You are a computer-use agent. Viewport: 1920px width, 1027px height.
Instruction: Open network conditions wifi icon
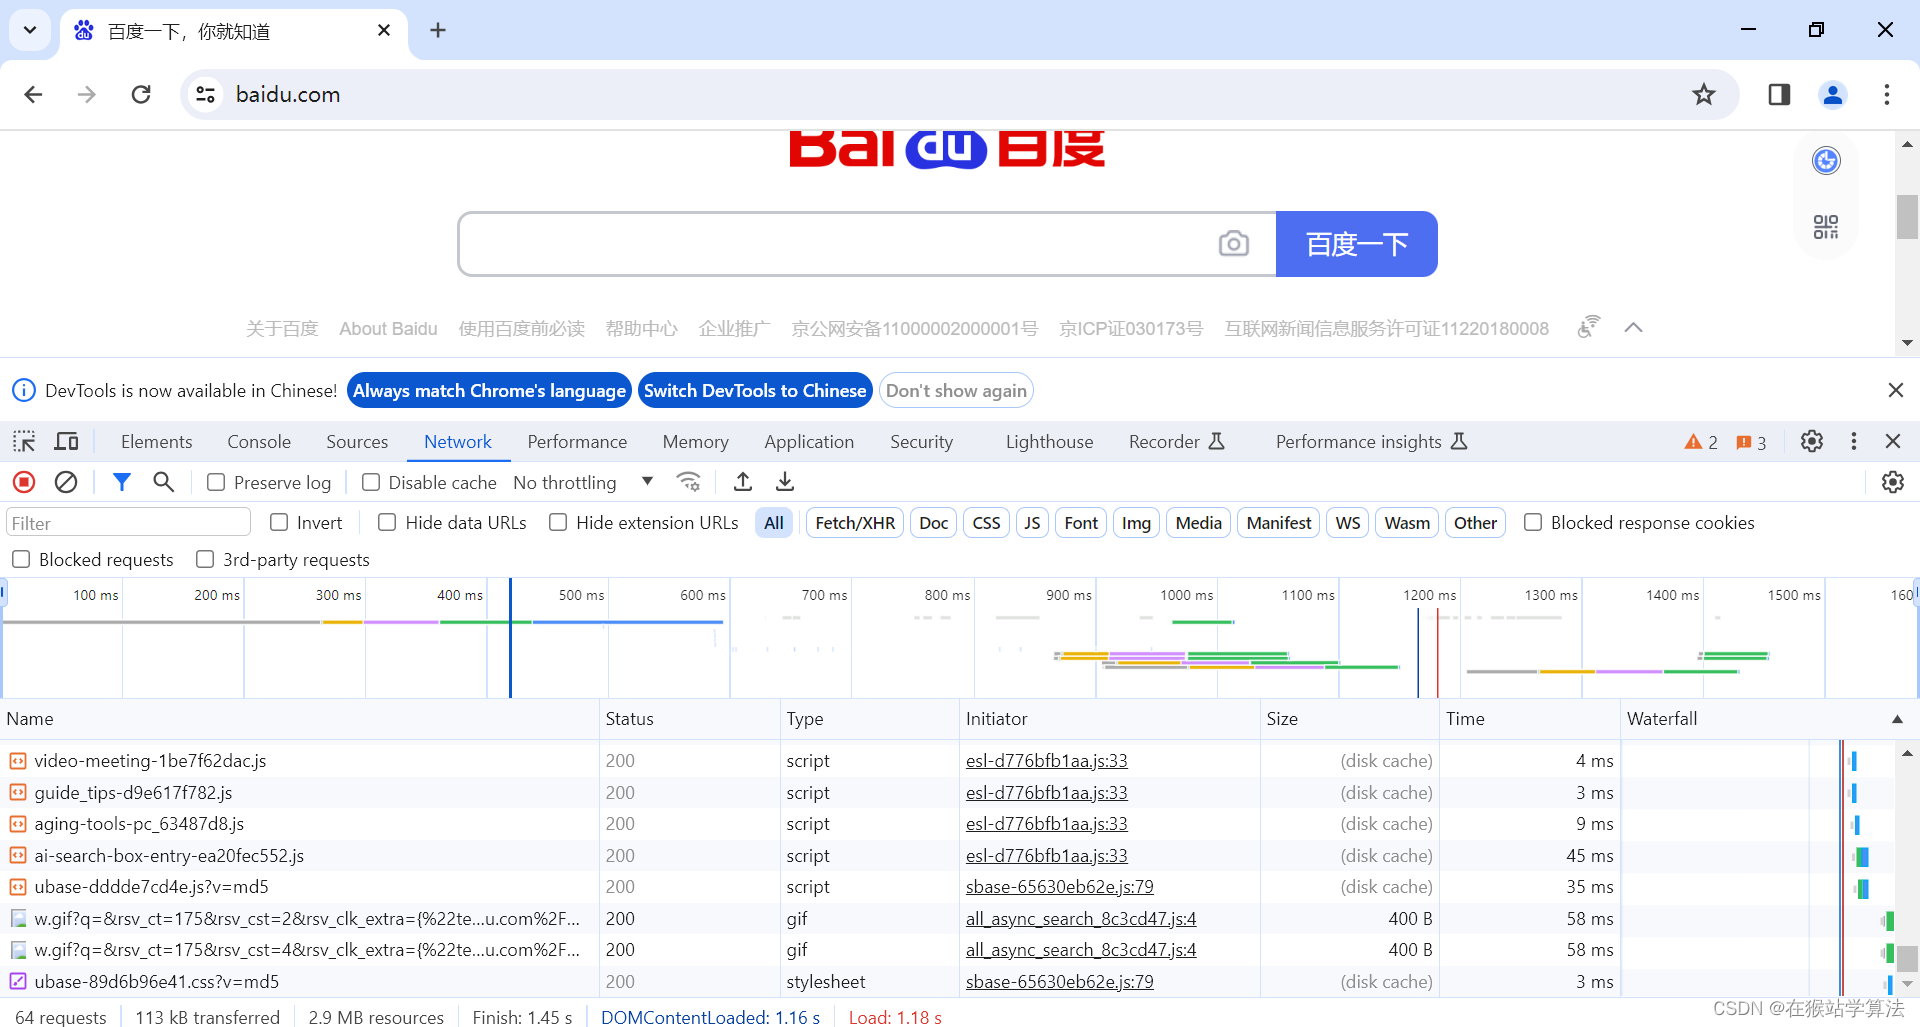click(x=689, y=483)
